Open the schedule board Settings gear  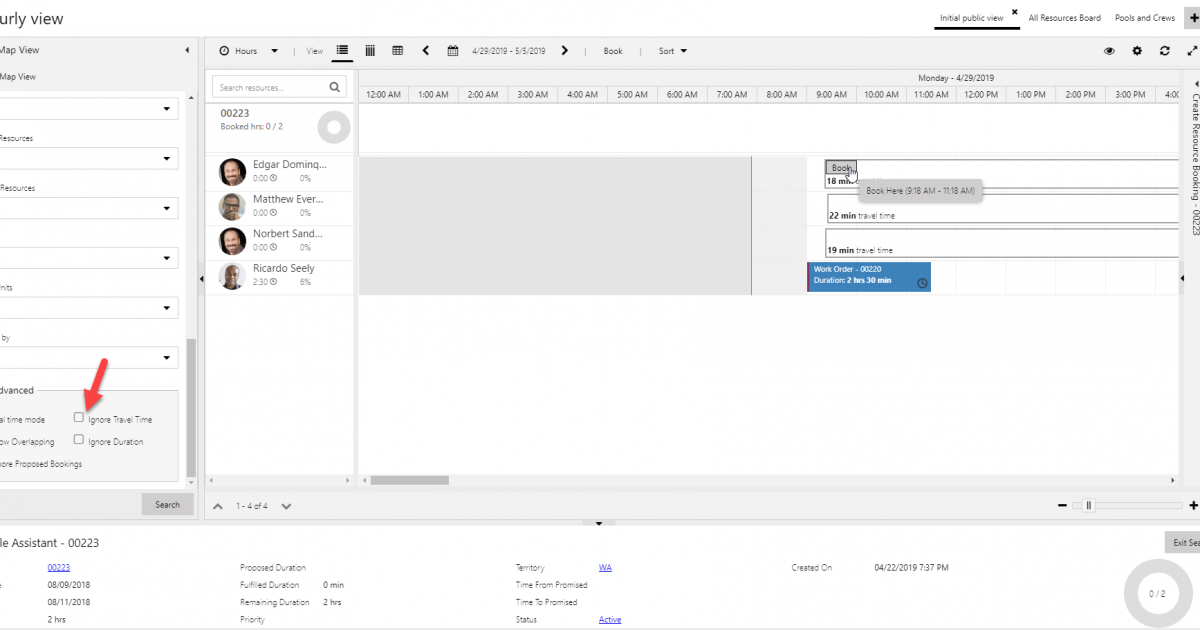[1136, 50]
